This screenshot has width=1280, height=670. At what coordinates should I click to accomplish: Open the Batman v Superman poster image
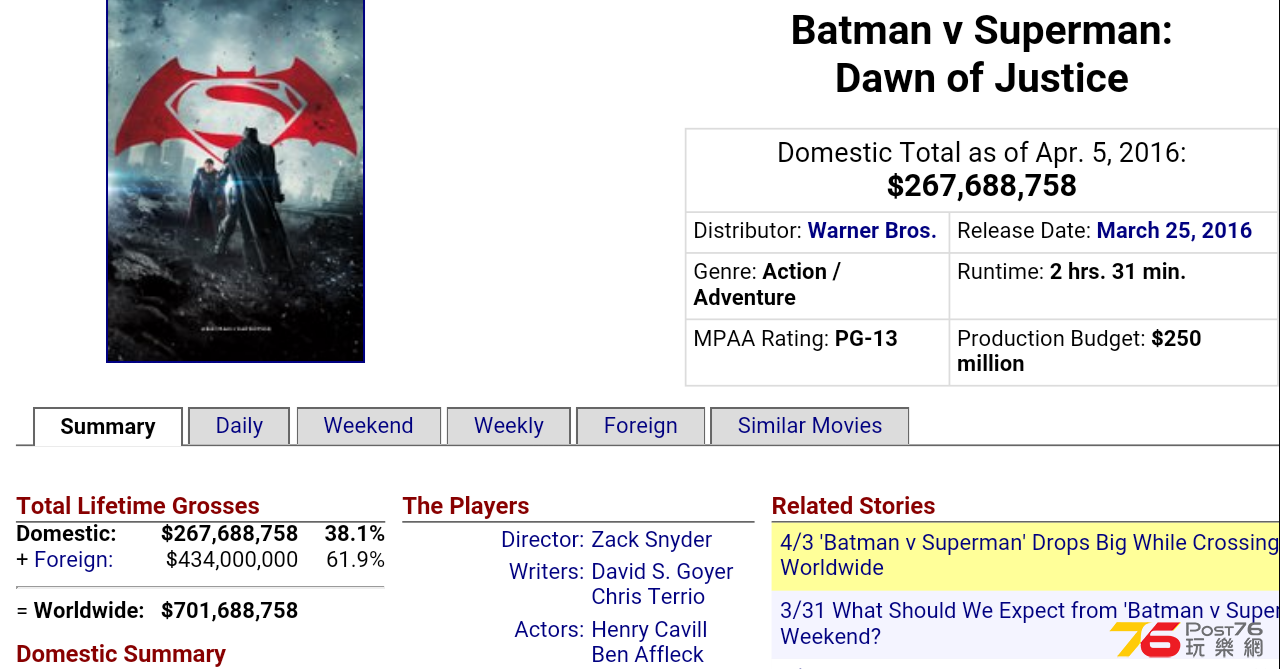(x=236, y=180)
